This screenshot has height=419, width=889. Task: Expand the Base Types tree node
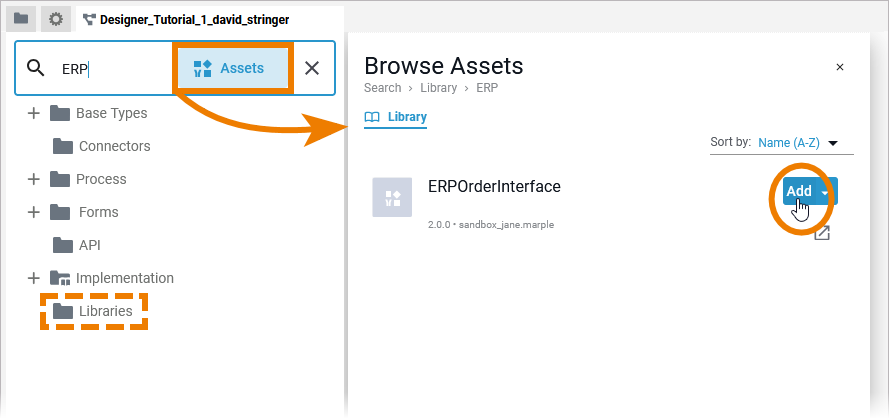pyautogui.click(x=33, y=113)
